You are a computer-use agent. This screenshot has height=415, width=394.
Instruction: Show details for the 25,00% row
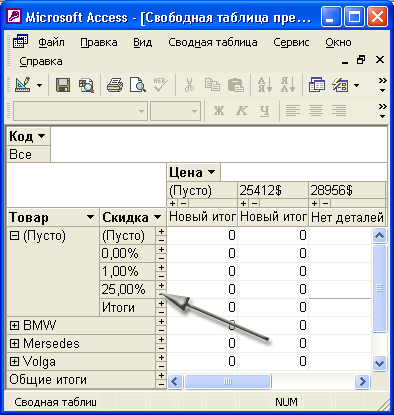(161, 286)
